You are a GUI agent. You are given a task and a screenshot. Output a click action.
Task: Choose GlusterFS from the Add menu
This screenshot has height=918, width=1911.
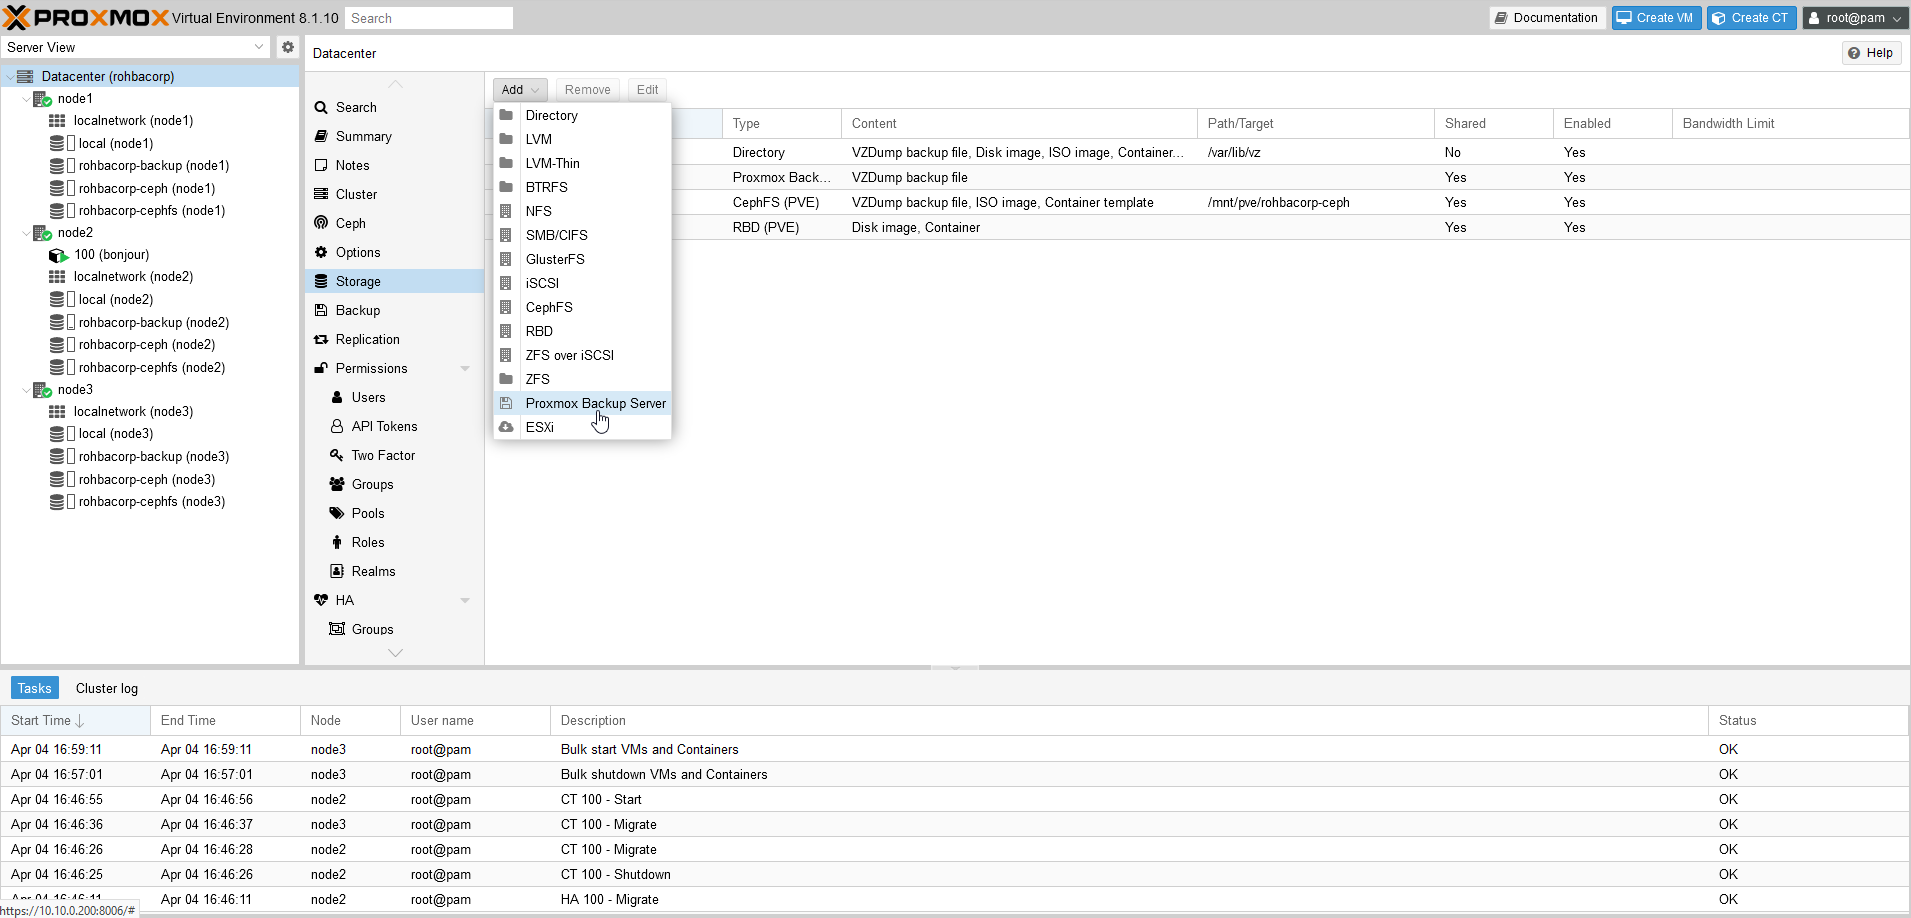(582, 259)
